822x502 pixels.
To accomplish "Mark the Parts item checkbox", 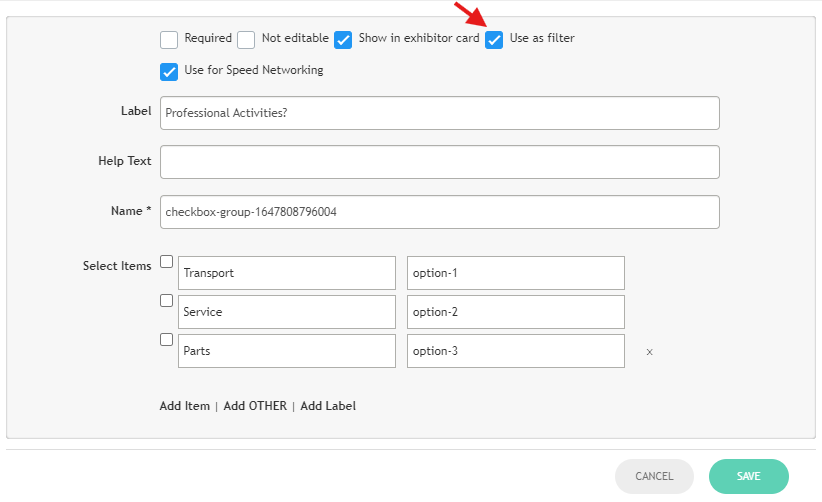I will coord(166,339).
